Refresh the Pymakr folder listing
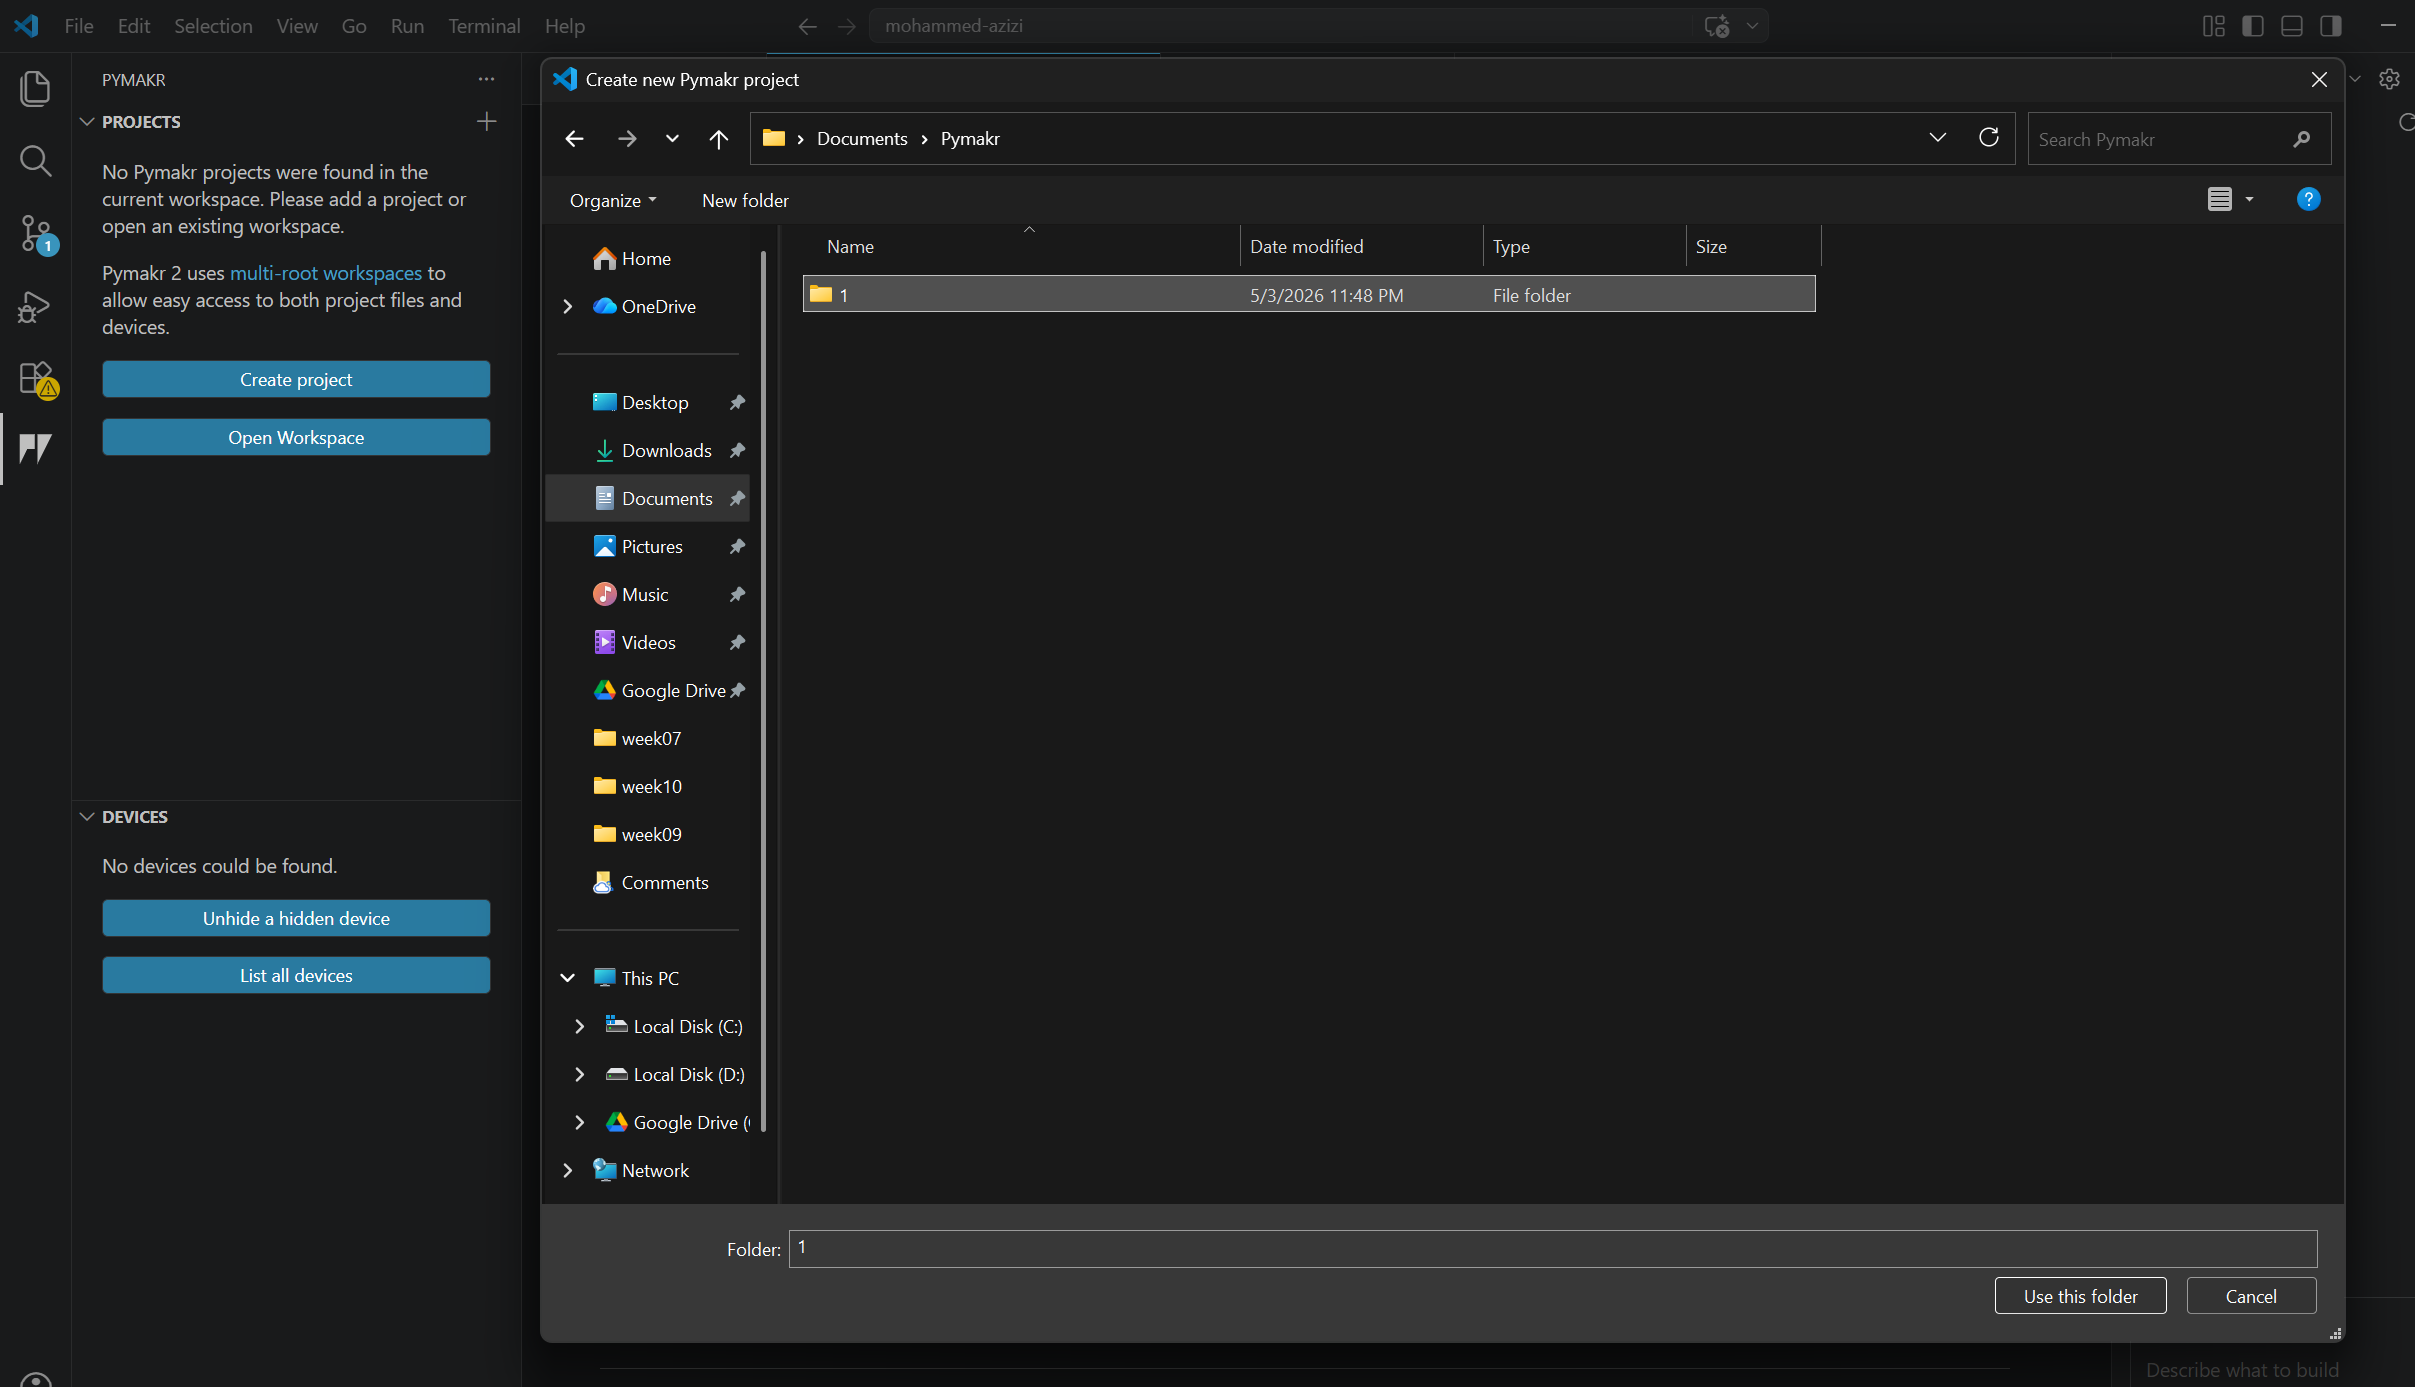 pyautogui.click(x=1988, y=138)
